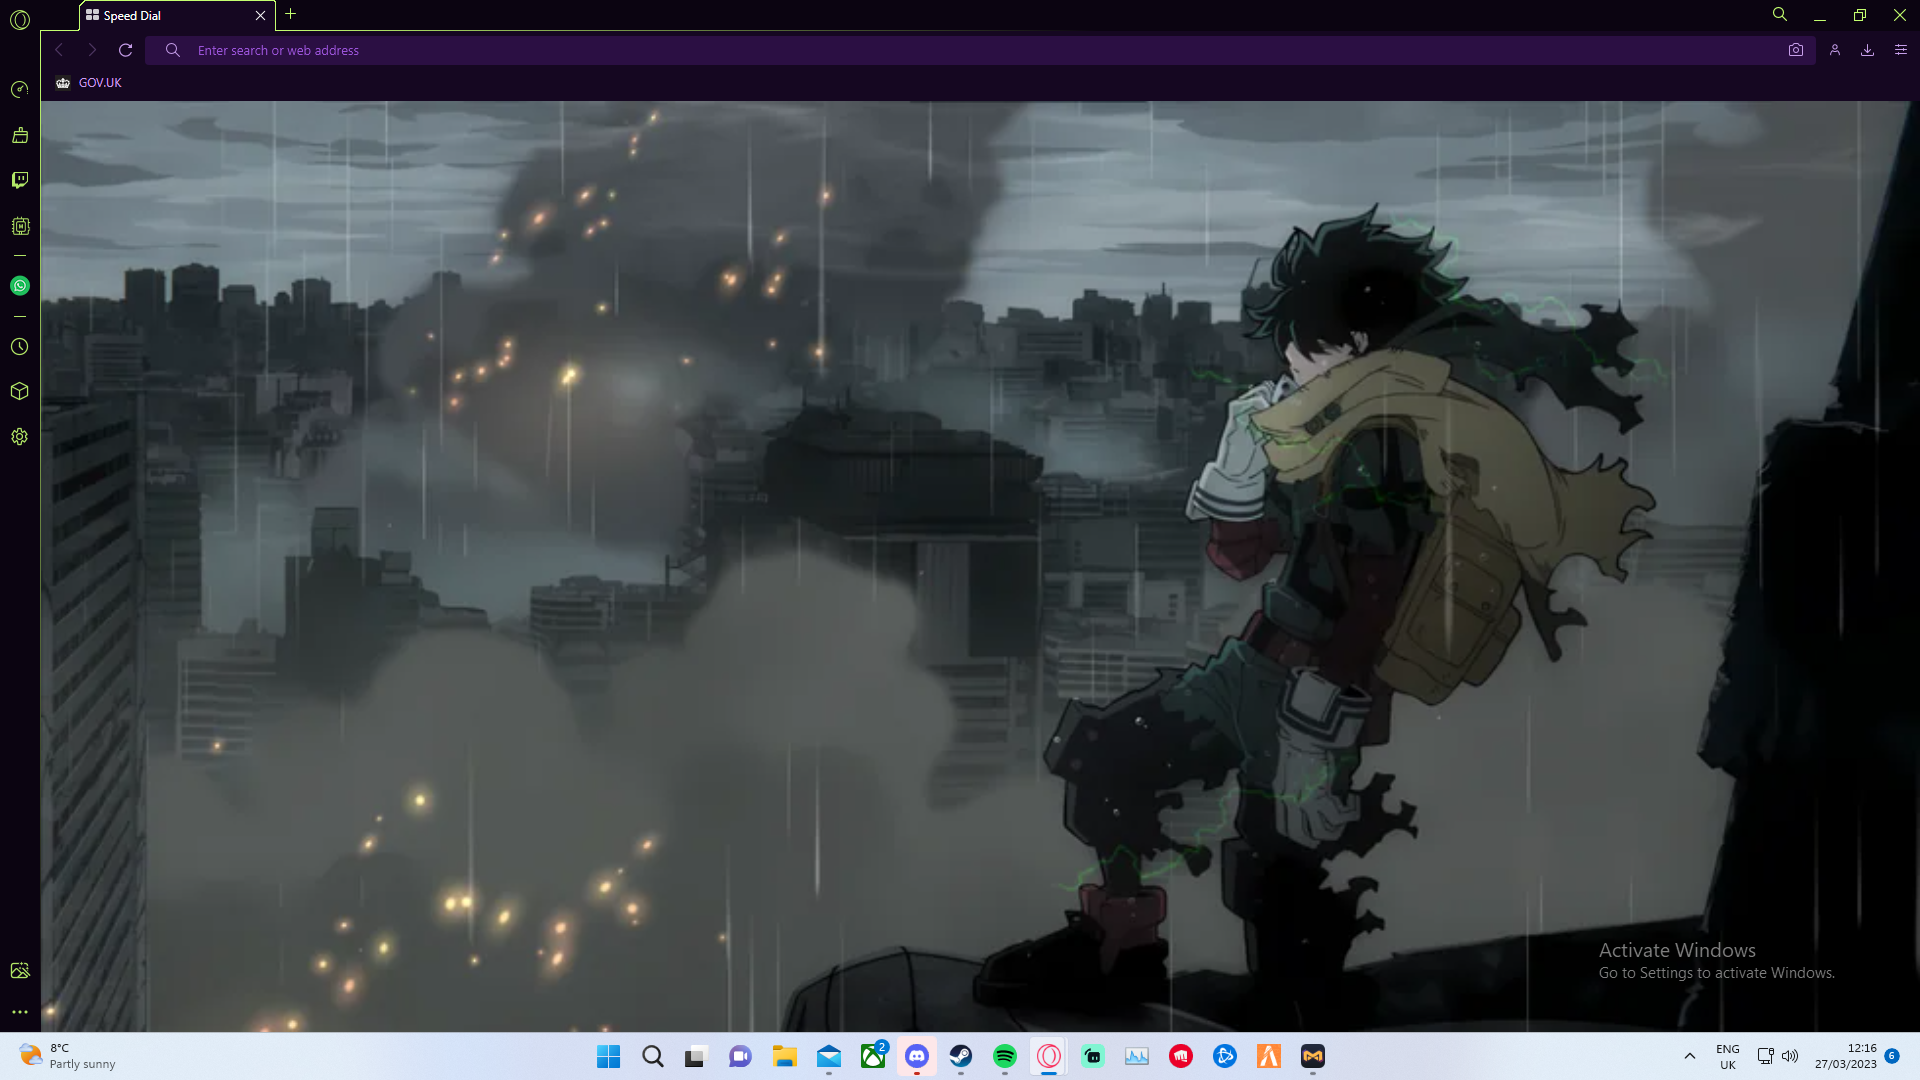Show hidden system tray icons chevron
Image resolution: width=1920 pixels, height=1080 pixels.
point(1690,1056)
